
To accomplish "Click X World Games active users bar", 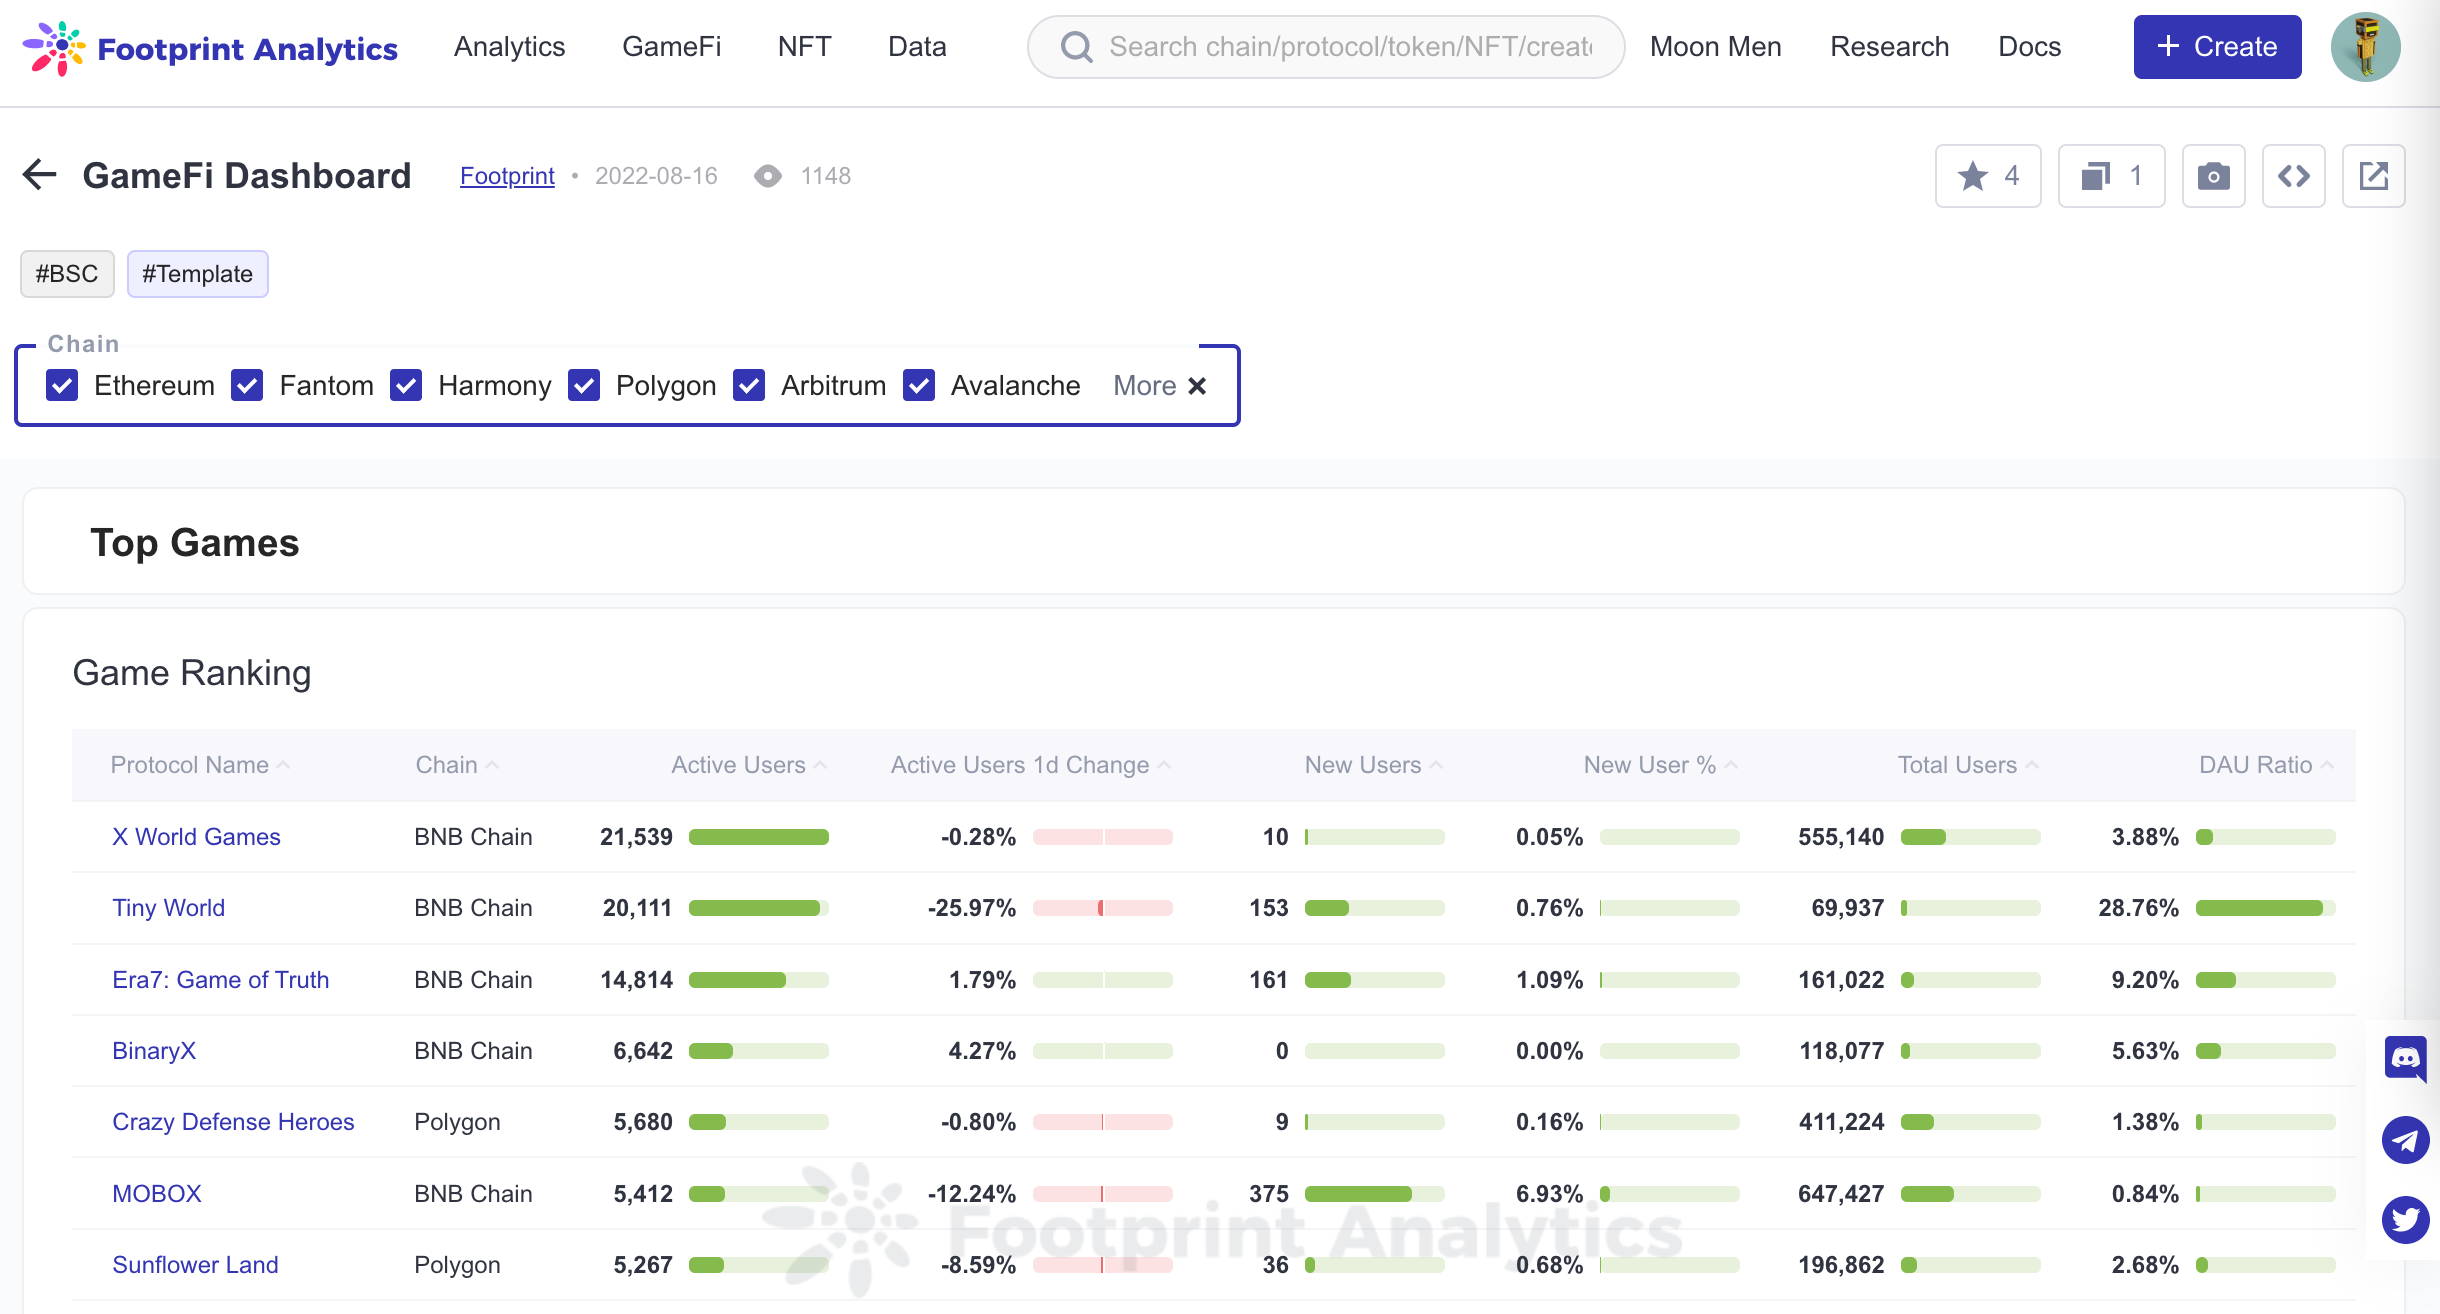I will (x=759, y=837).
